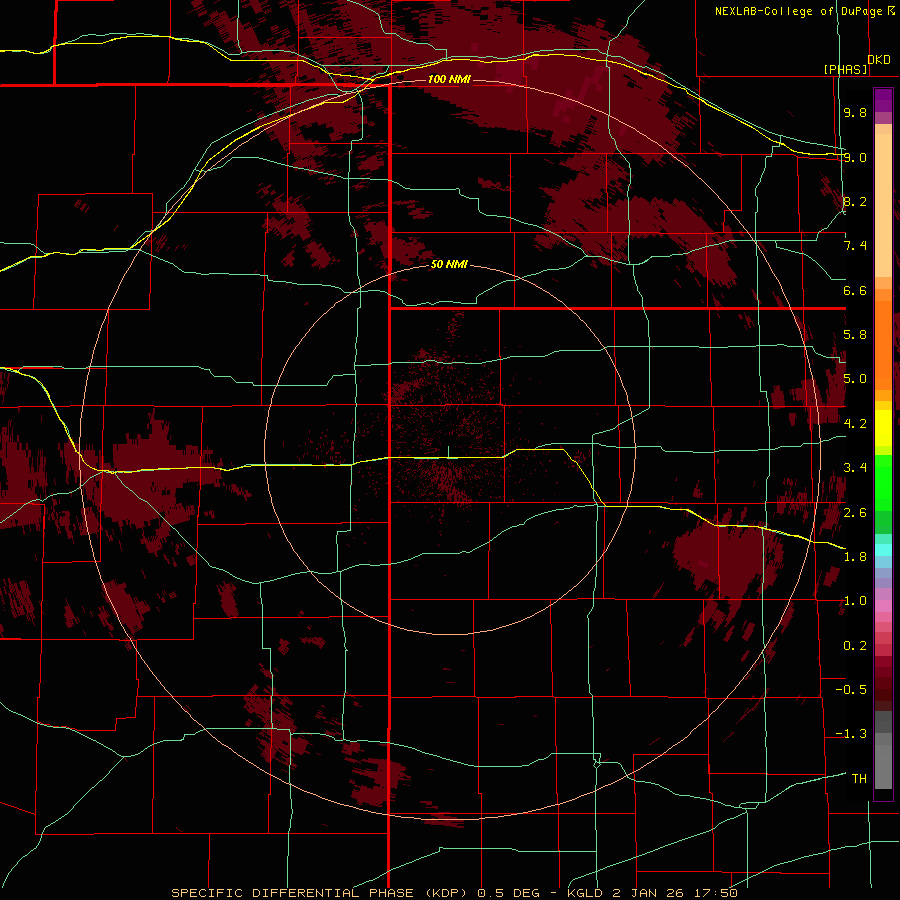900x900 pixels.
Task: Click the 9.8 value on color scale
Action: (x=855, y=112)
